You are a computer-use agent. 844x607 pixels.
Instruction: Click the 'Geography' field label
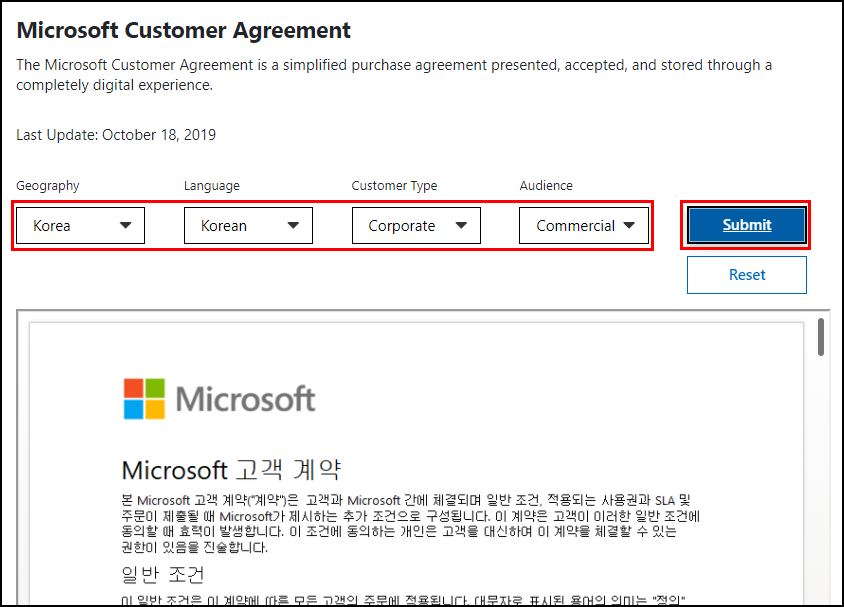point(48,186)
